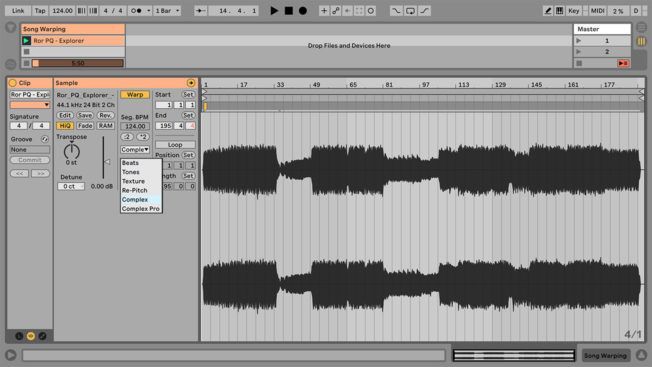Select Re-Pitch warp mode
Image resolution: width=652 pixels, height=367 pixels.
(141, 190)
